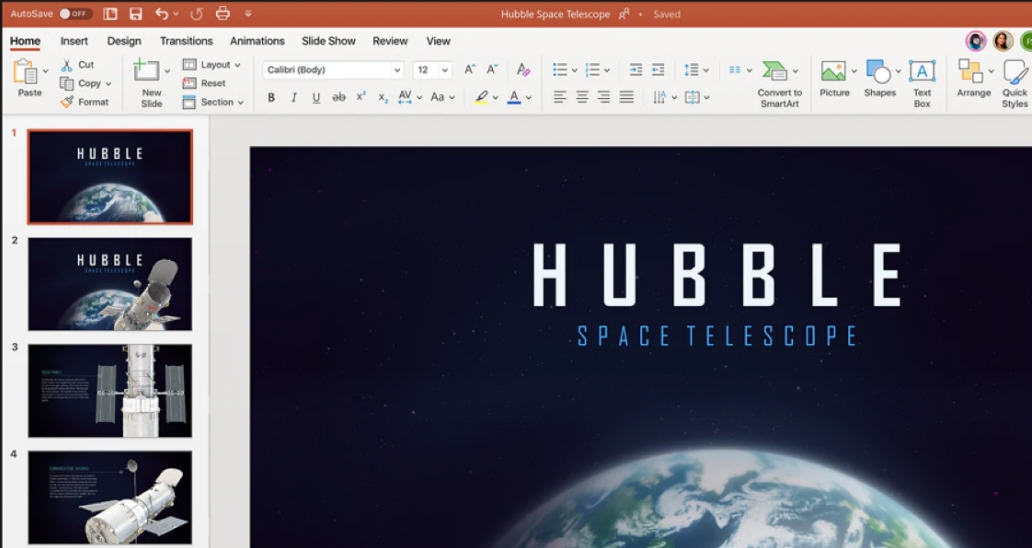Open the Animations tab

(257, 41)
